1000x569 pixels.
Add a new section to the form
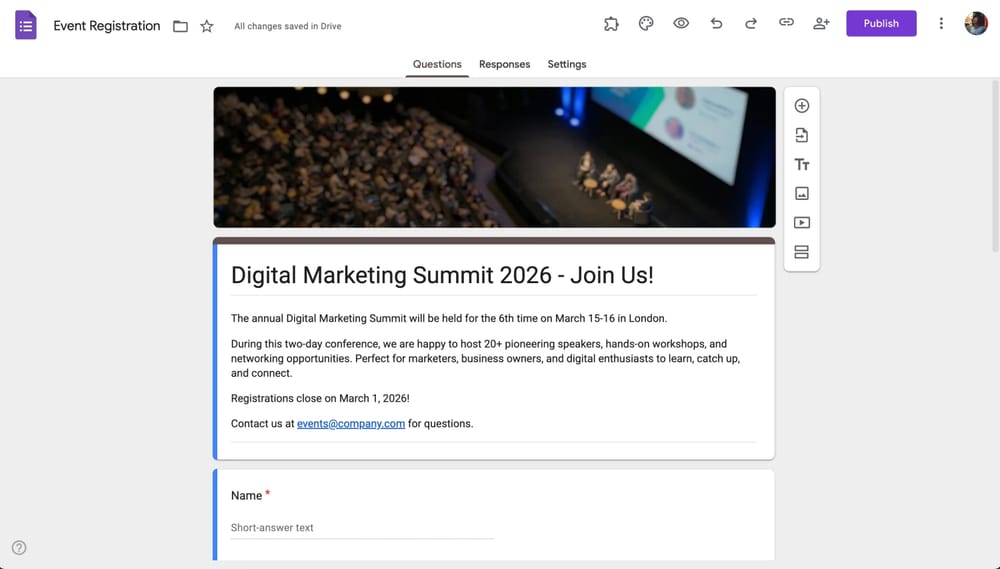click(x=801, y=252)
